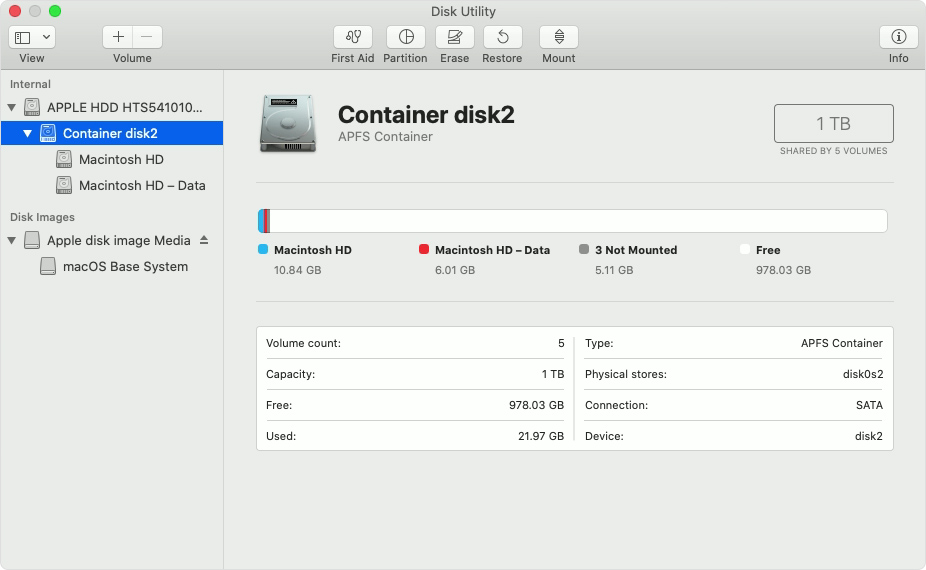Viewport: 926px width, 570px height.
Task: Click the Free 978.03 GB legend value
Action: click(783, 270)
